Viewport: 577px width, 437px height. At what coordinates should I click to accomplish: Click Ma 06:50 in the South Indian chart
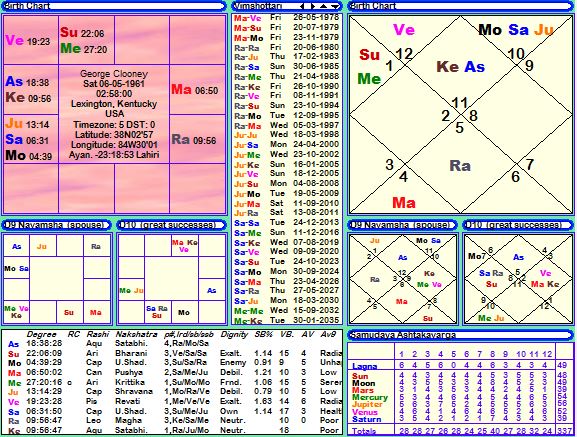(195, 89)
